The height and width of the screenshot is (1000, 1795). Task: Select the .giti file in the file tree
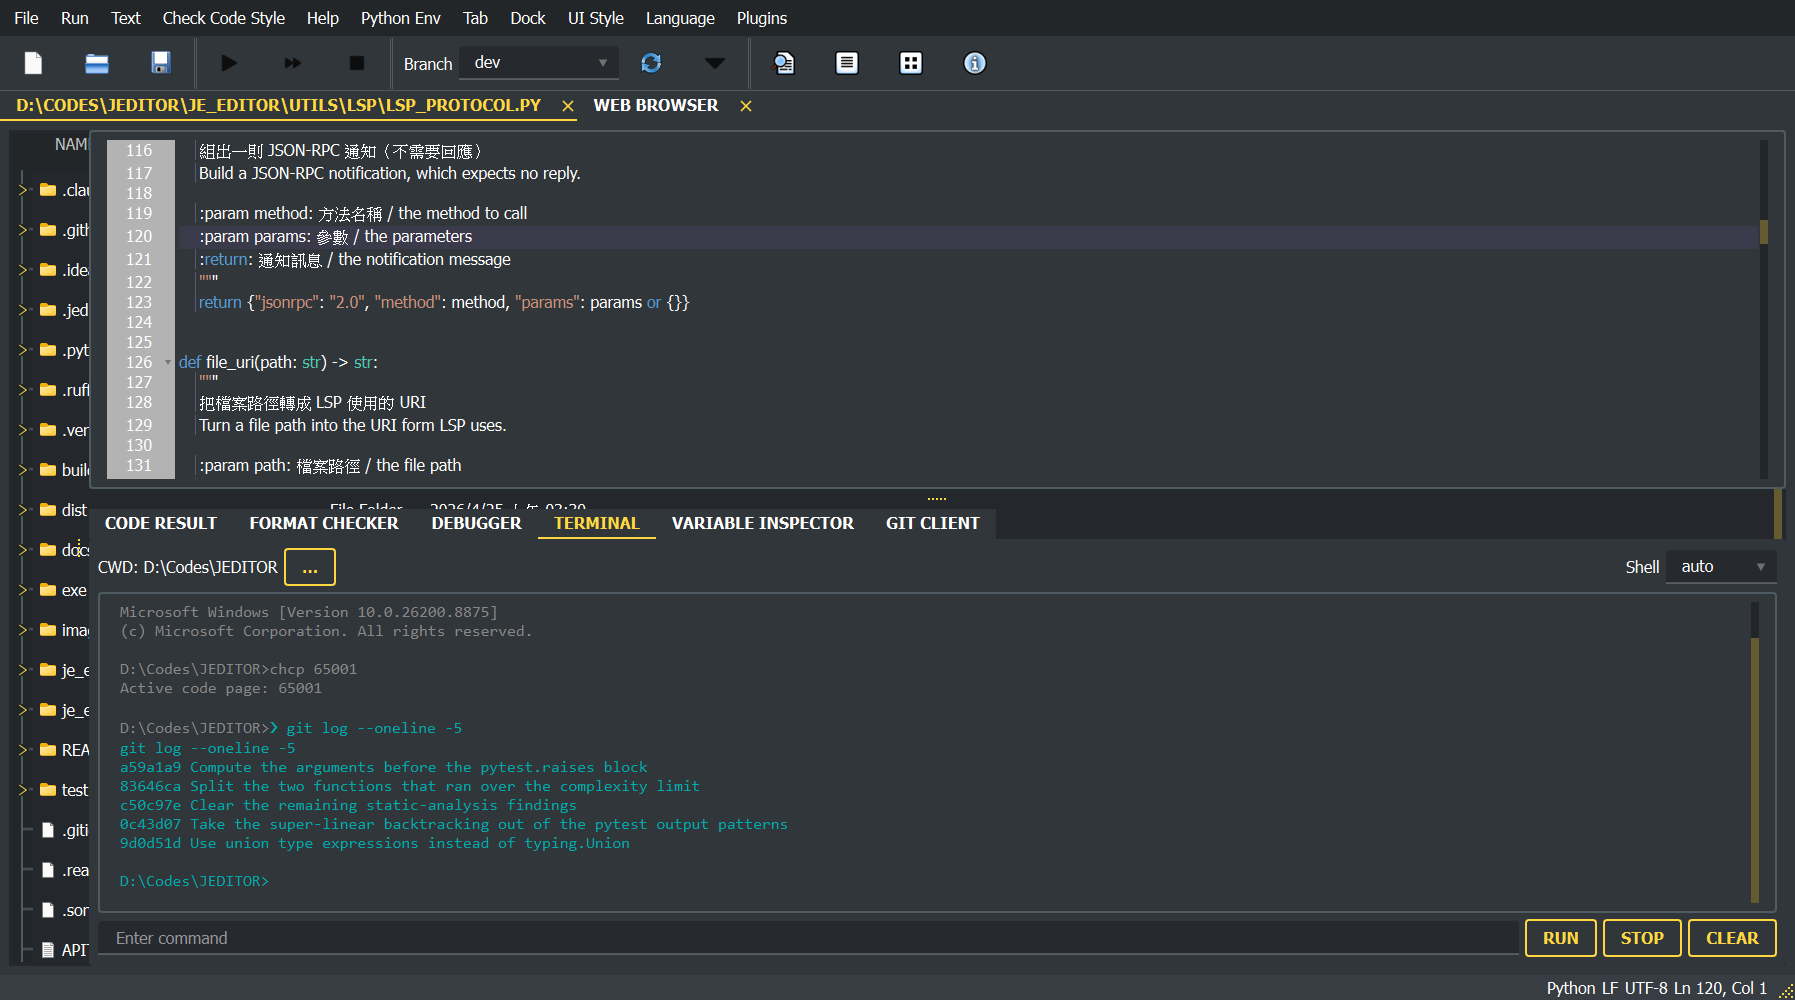[64, 830]
